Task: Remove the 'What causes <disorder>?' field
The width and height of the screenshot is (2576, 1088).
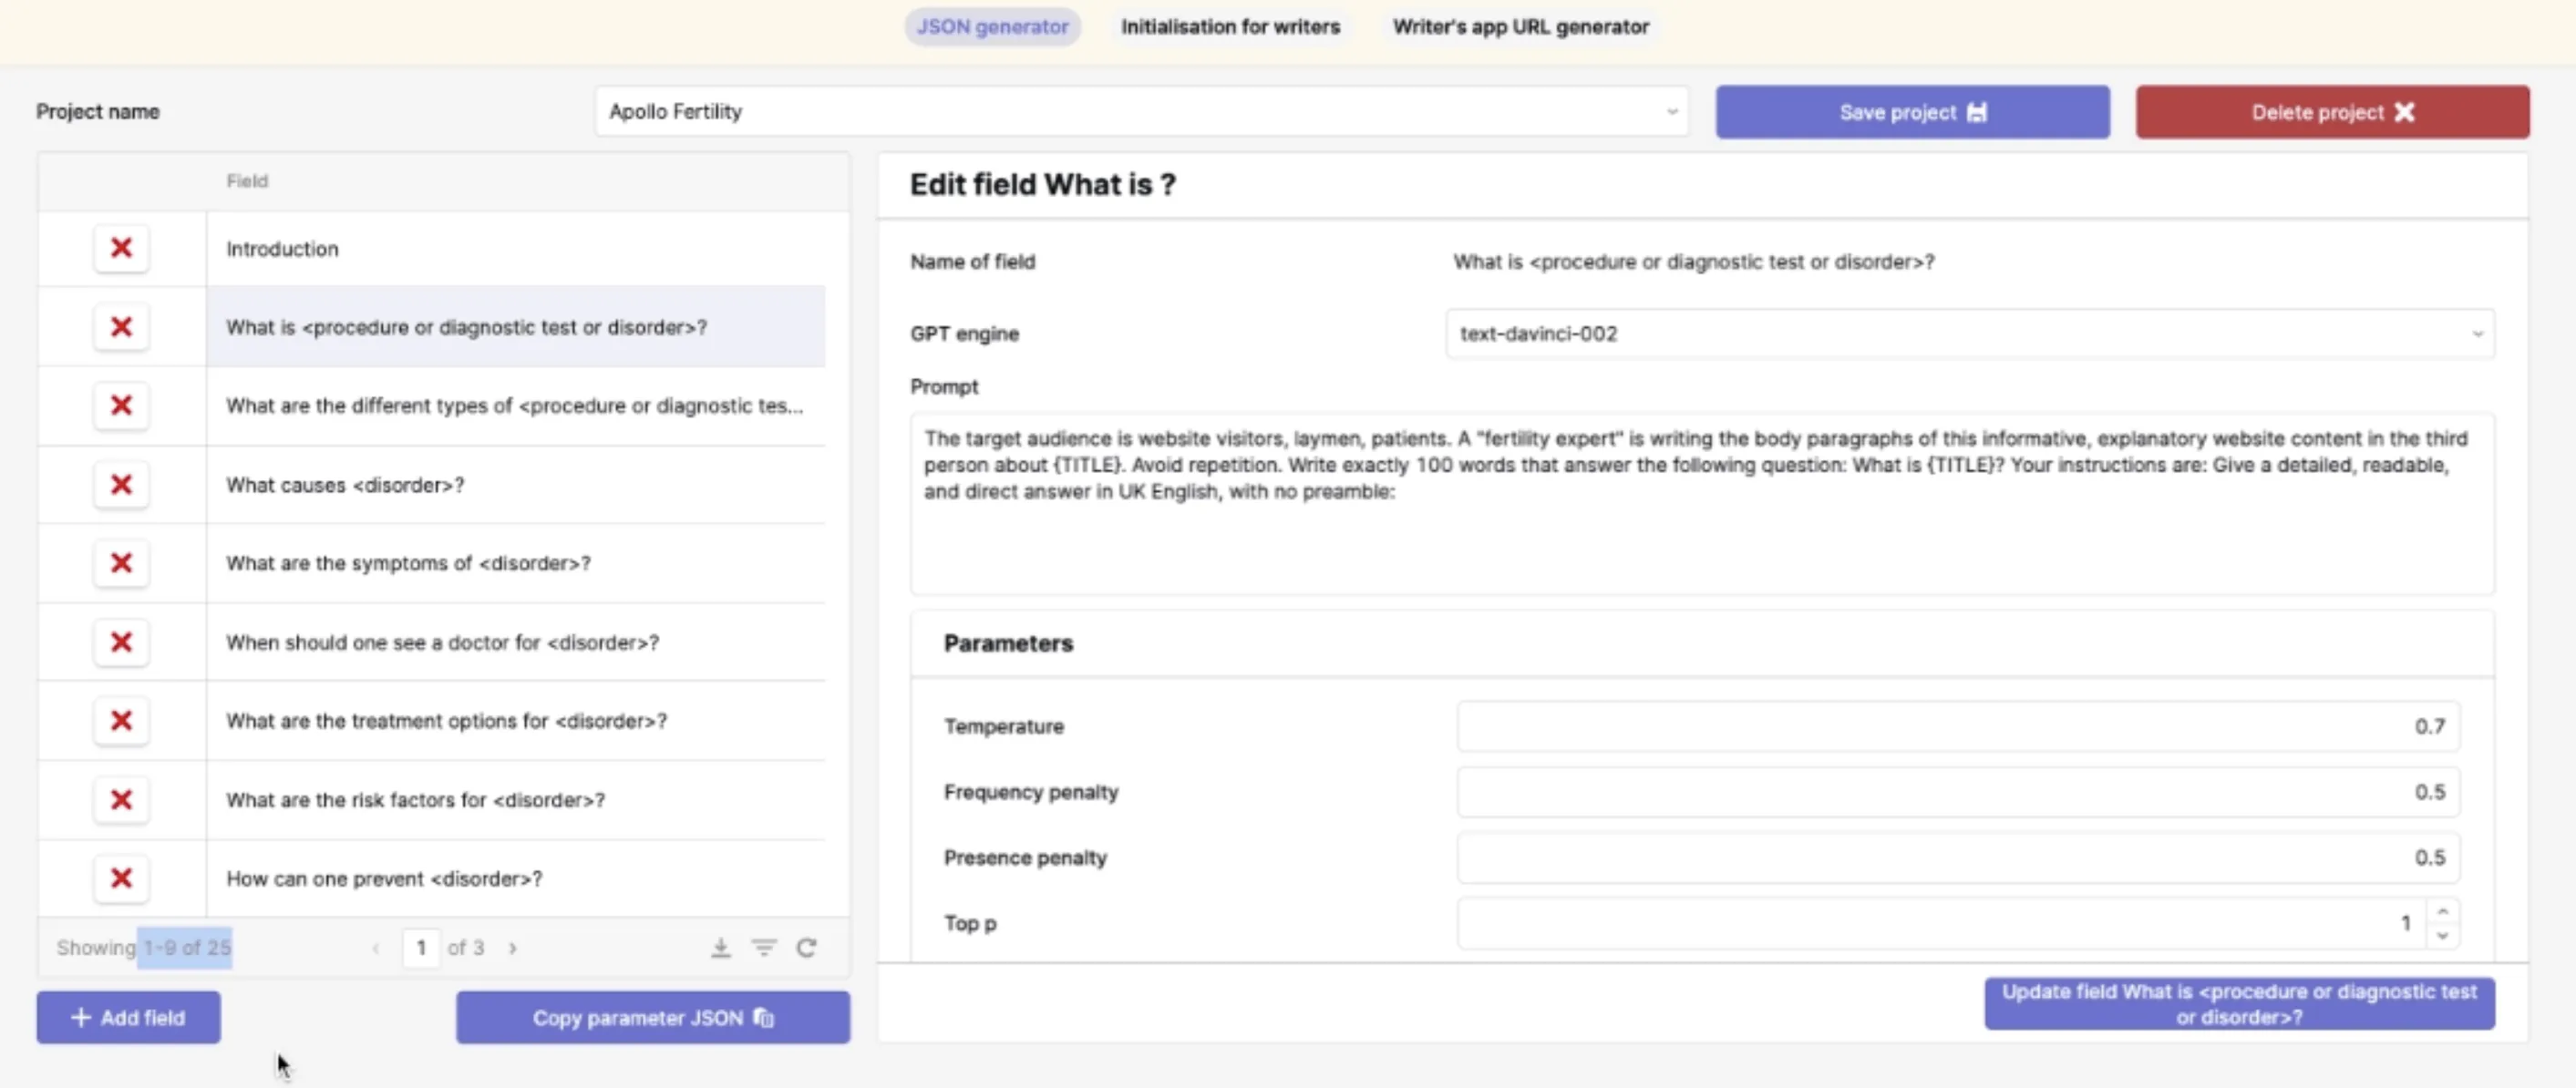Action: tap(121, 485)
